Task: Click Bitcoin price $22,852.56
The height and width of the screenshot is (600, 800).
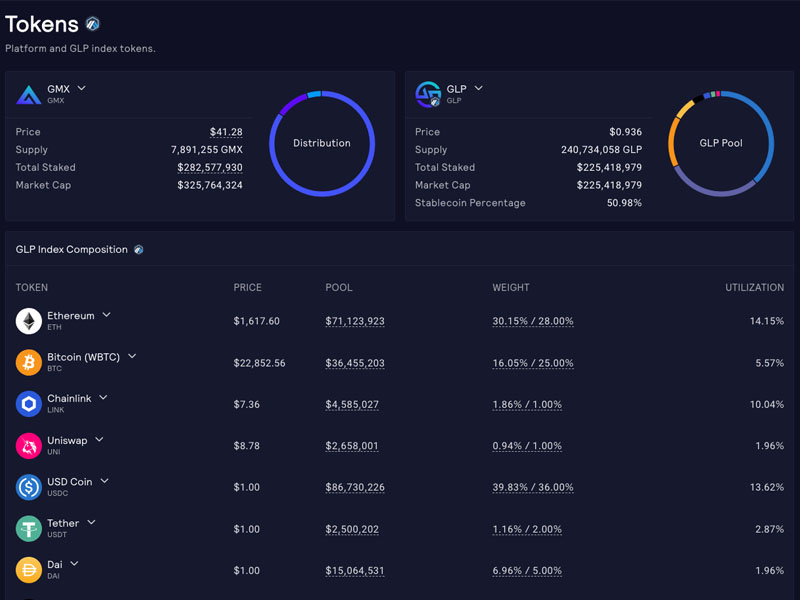Action: click(x=259, y=363)
